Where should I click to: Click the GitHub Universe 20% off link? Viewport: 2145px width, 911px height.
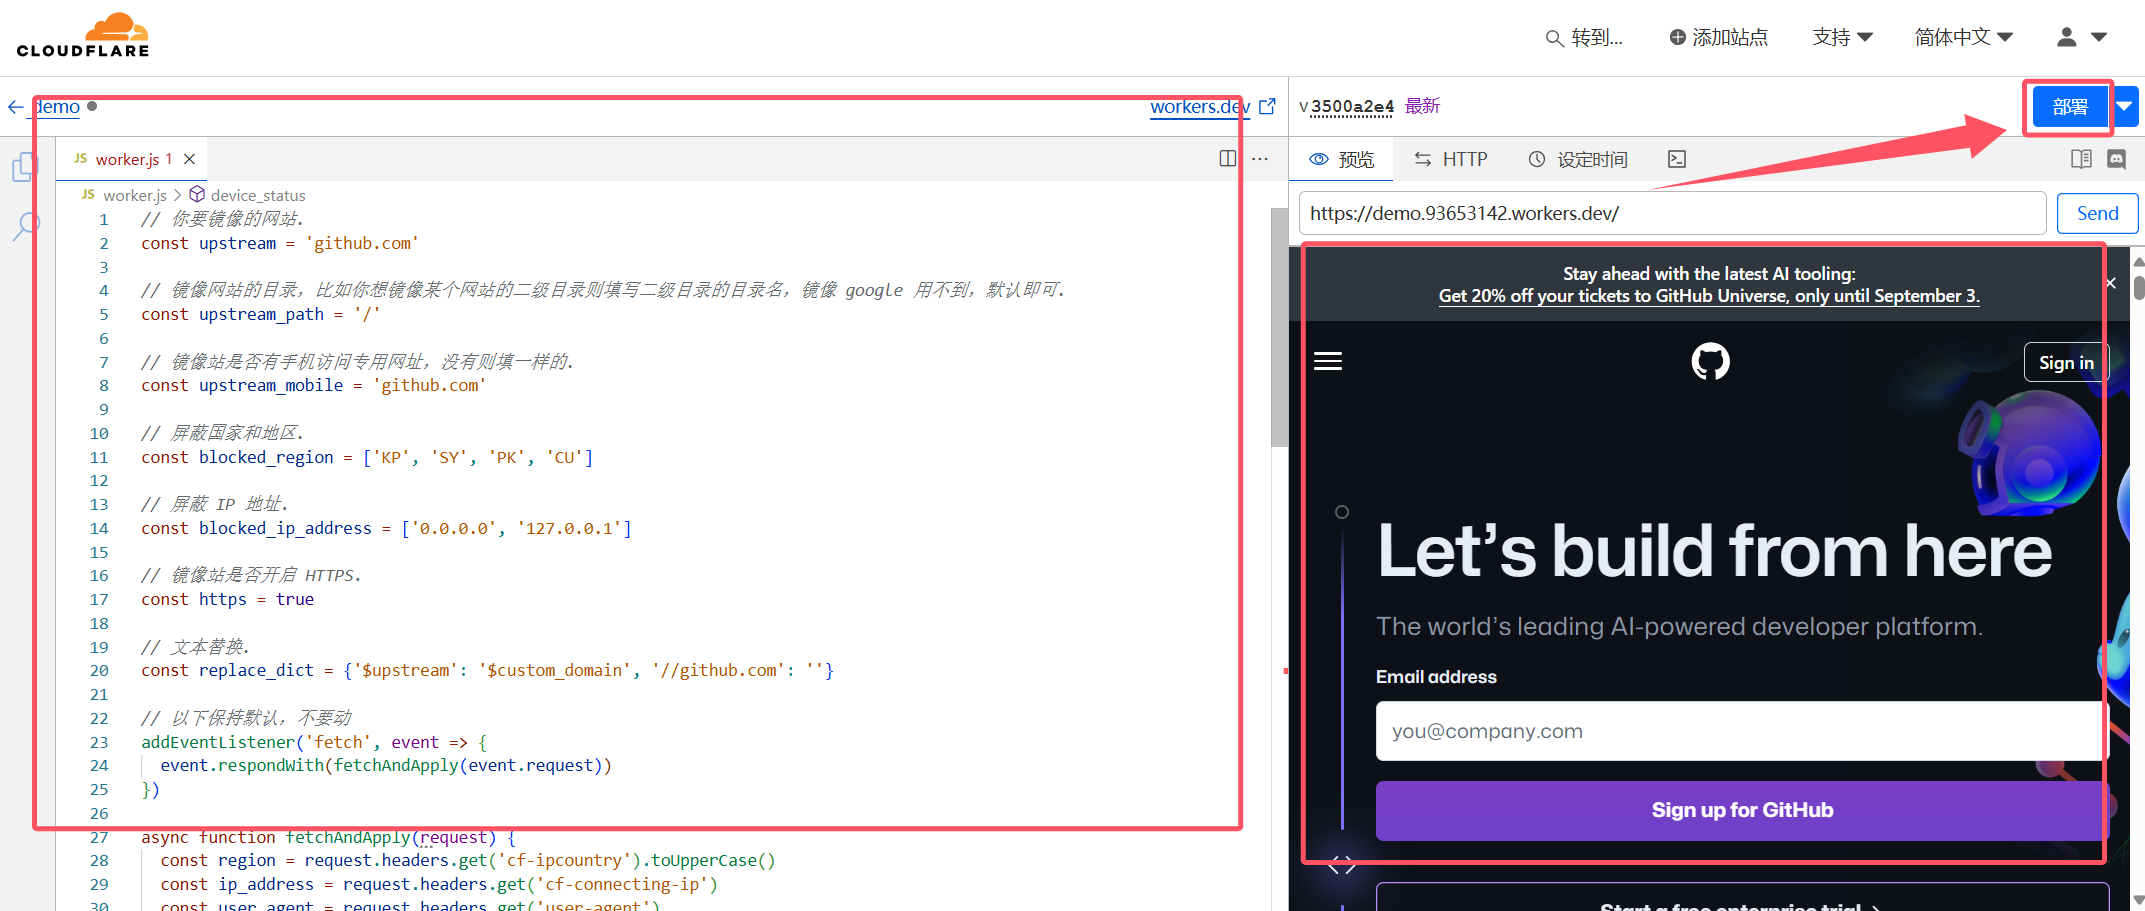coord(1709,296)
